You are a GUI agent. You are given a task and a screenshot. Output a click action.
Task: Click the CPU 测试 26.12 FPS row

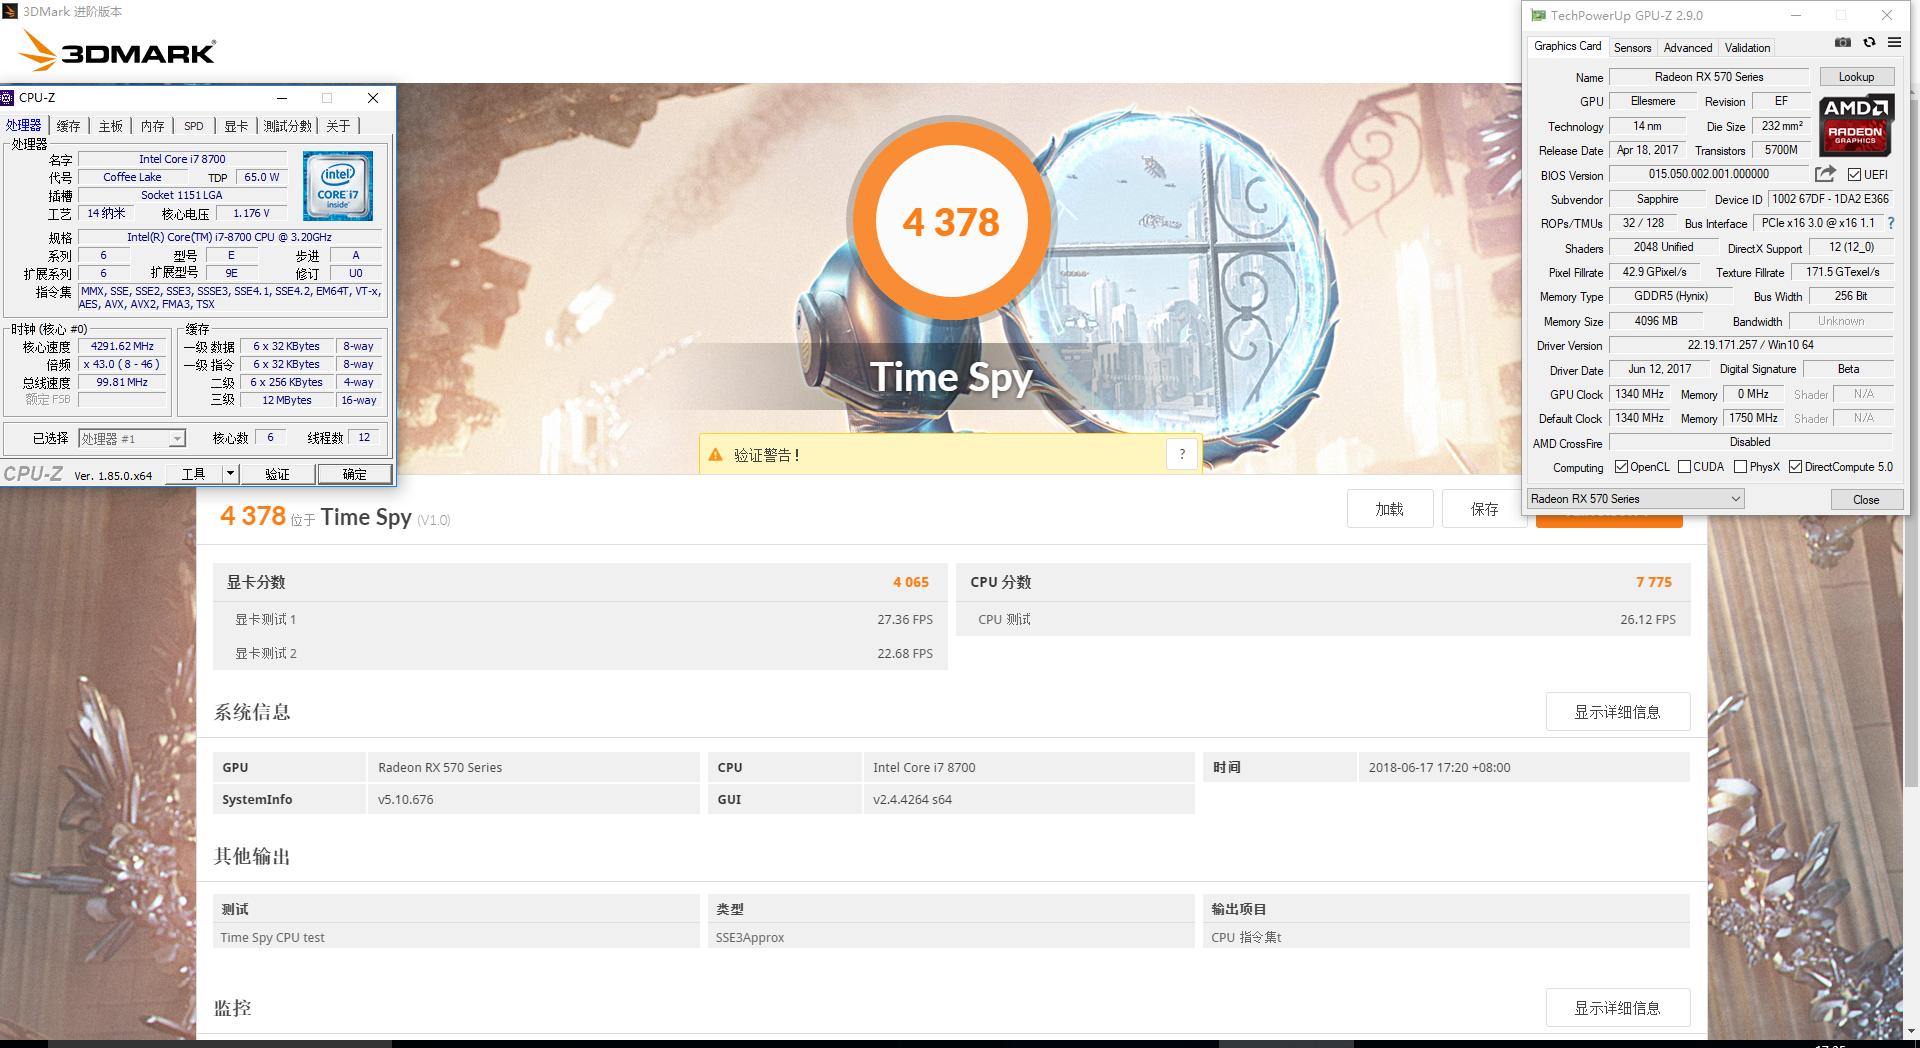tap(1323, 619)
